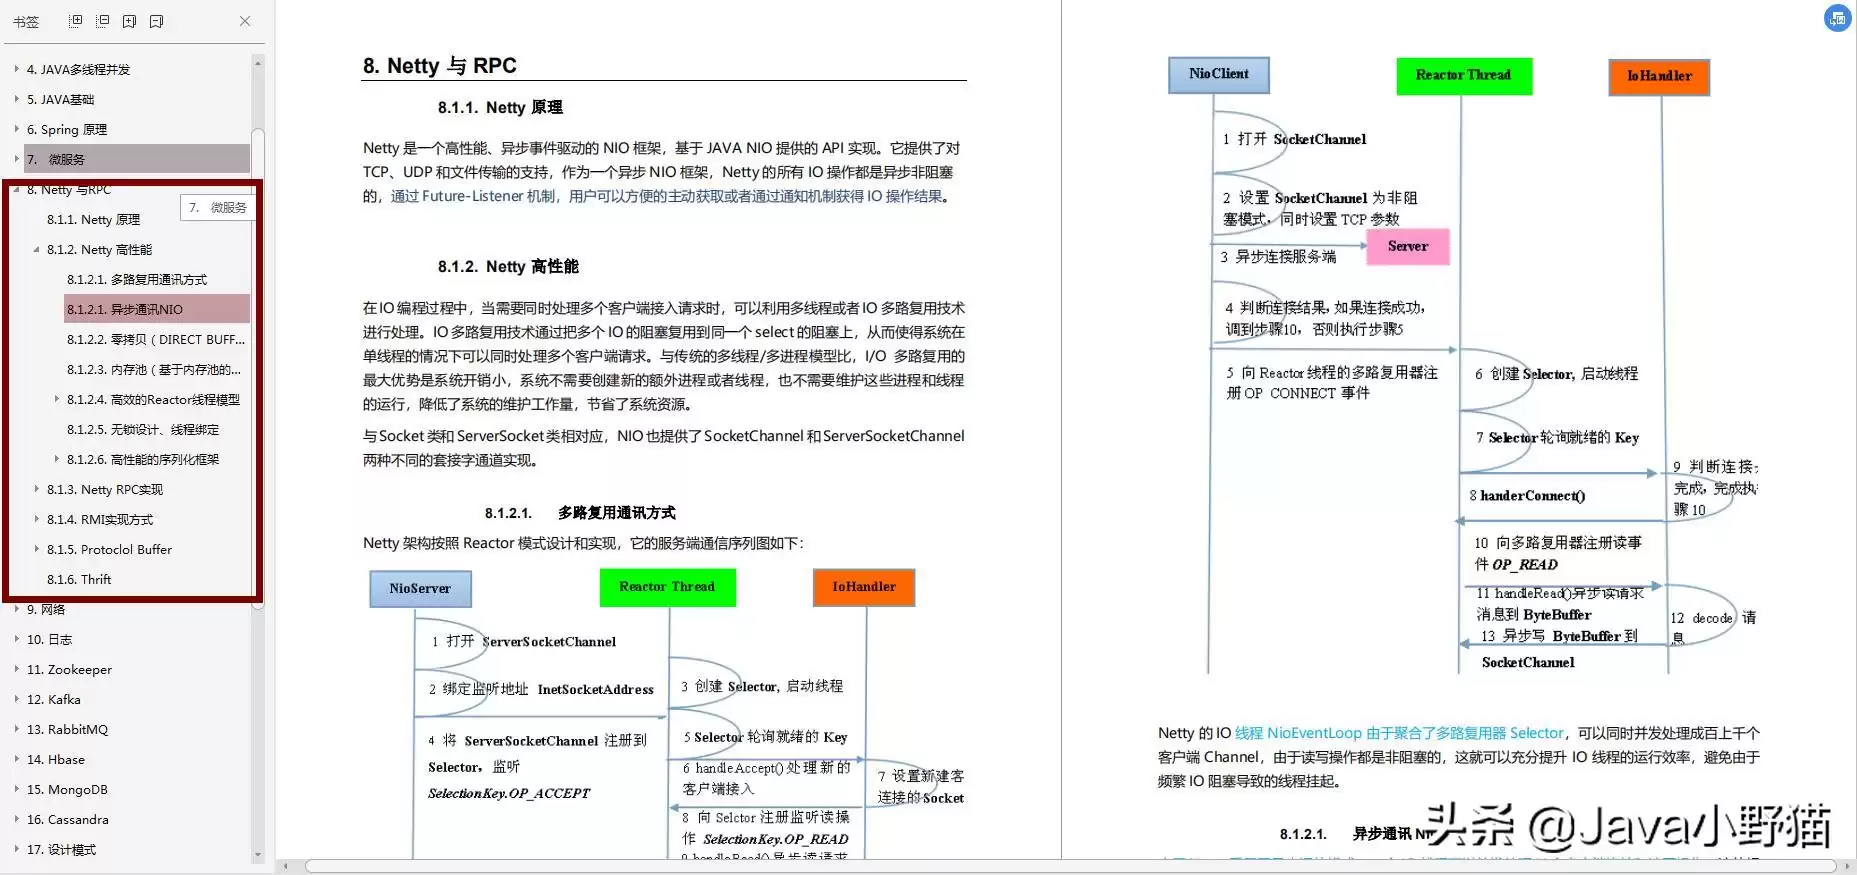Click the horizontal scrollbar left arrow
This screenshot has width=1857, height=875.
coord(286,866)
